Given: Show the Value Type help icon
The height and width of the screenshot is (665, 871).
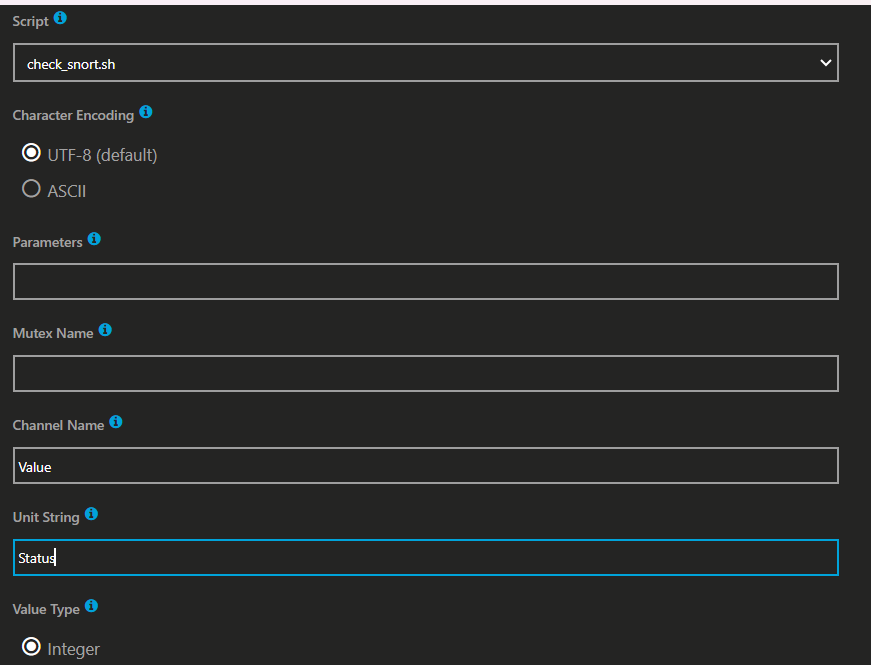Looking at the screenshot, I should 90,606.
